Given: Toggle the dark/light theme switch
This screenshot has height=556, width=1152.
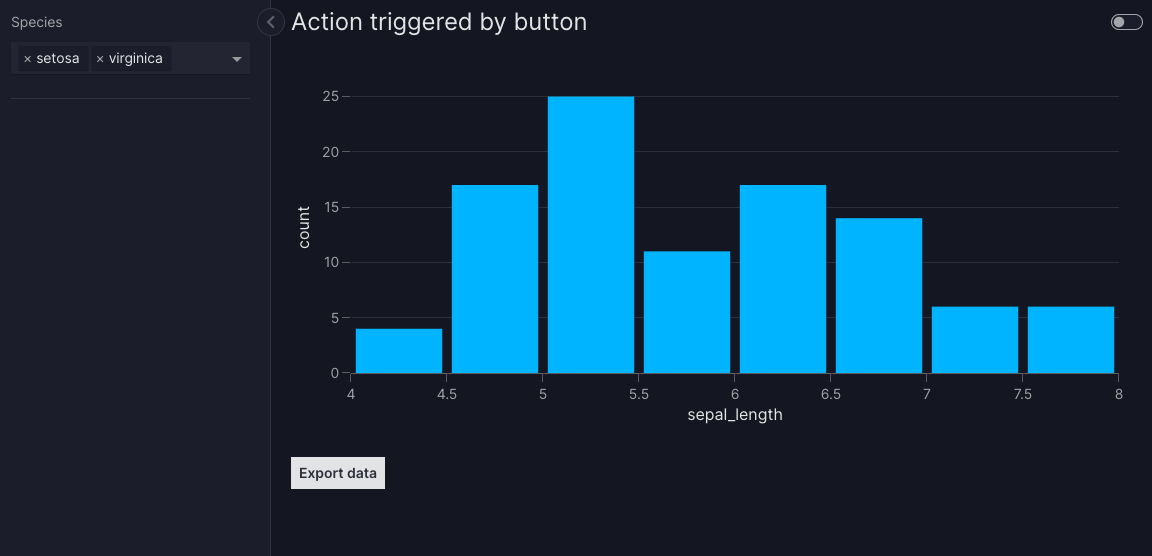Looking at the screenshot, I should tap(1126, 22).
